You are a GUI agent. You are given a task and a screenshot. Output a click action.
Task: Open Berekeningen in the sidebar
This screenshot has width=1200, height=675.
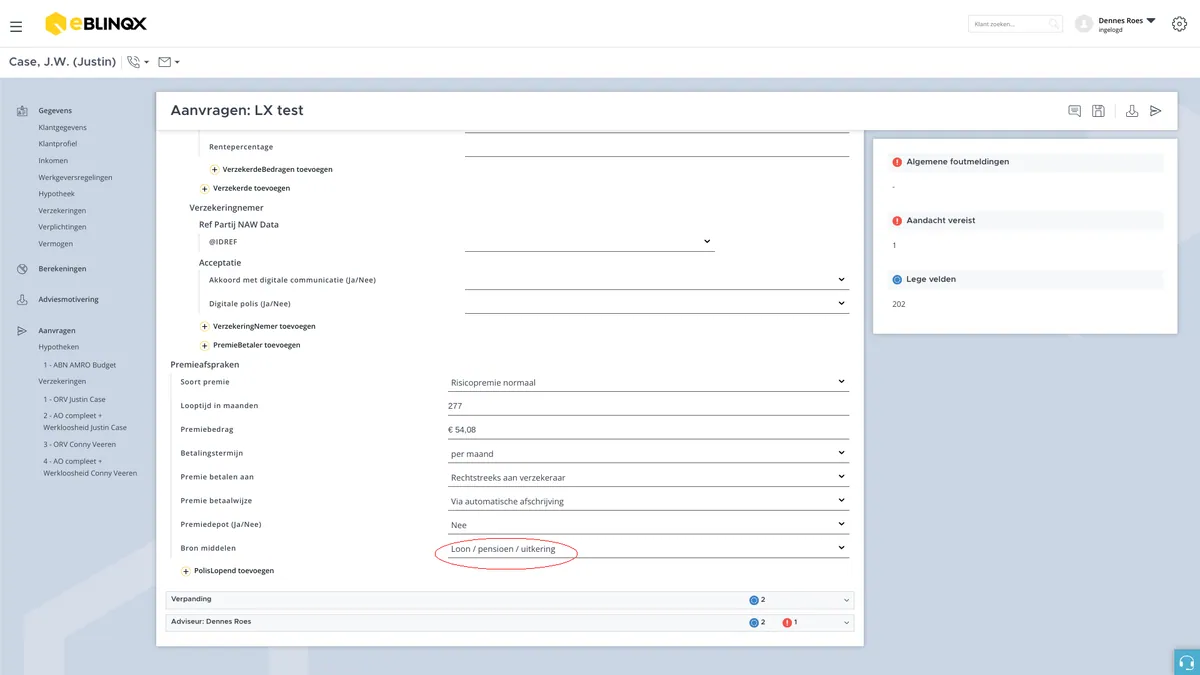pos(62,269)
